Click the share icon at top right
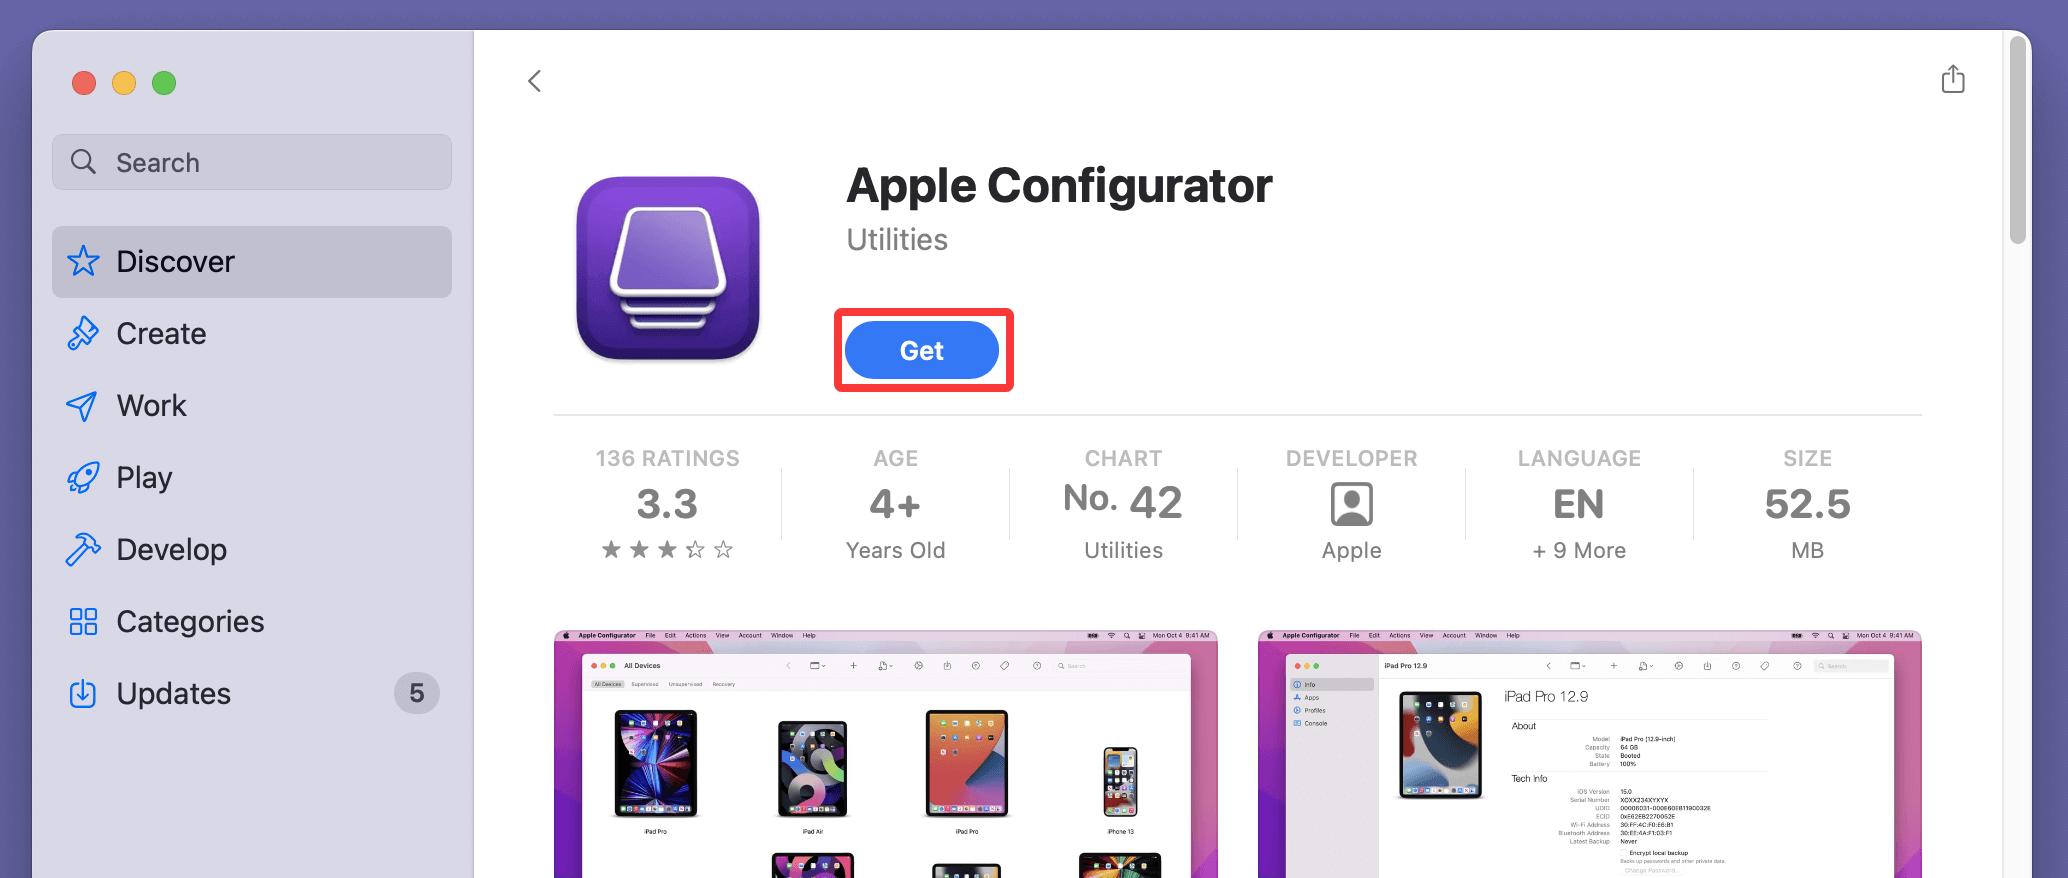Image resolution: width=2068 pixels, height=878 pixels. pyautogui.click(x=1952, y=79)
